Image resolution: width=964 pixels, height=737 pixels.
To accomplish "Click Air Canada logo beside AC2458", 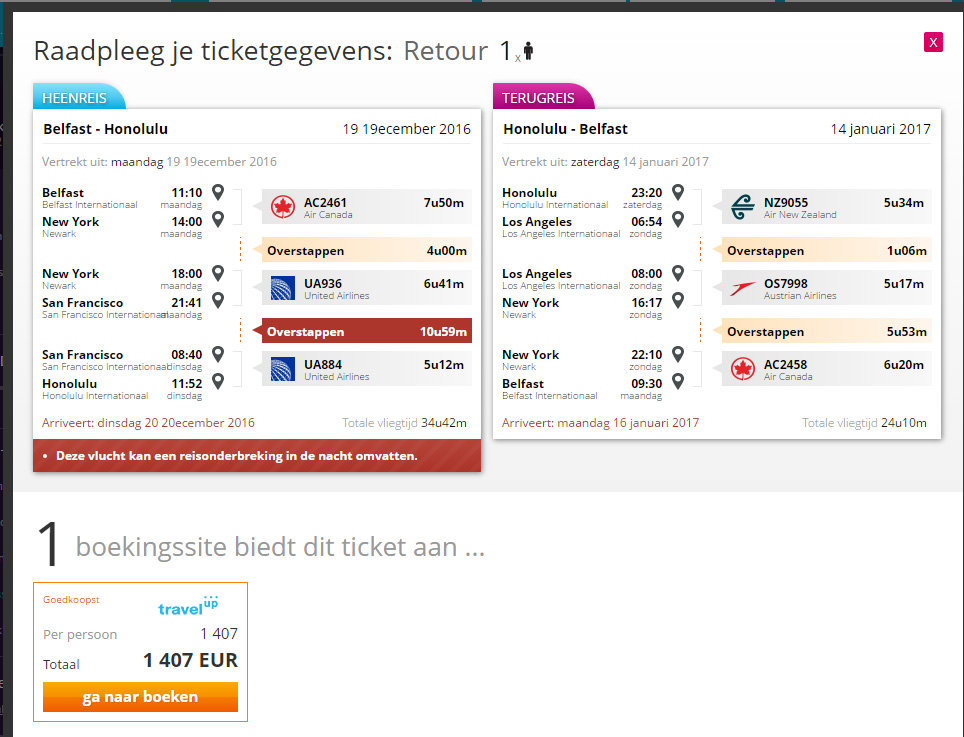I will pos(743,369).
